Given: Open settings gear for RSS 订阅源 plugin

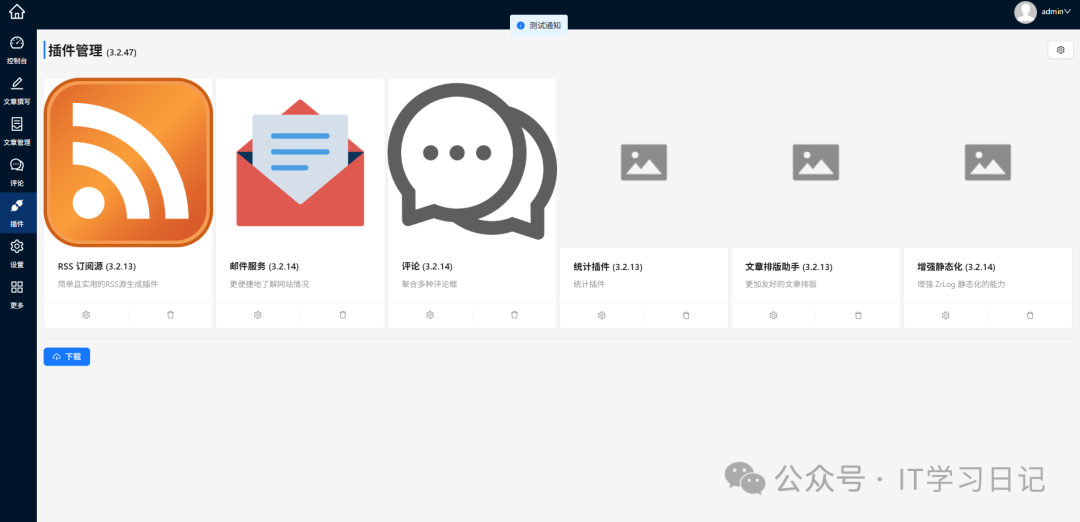Looking at the screenshot, I should click(86, 315).
